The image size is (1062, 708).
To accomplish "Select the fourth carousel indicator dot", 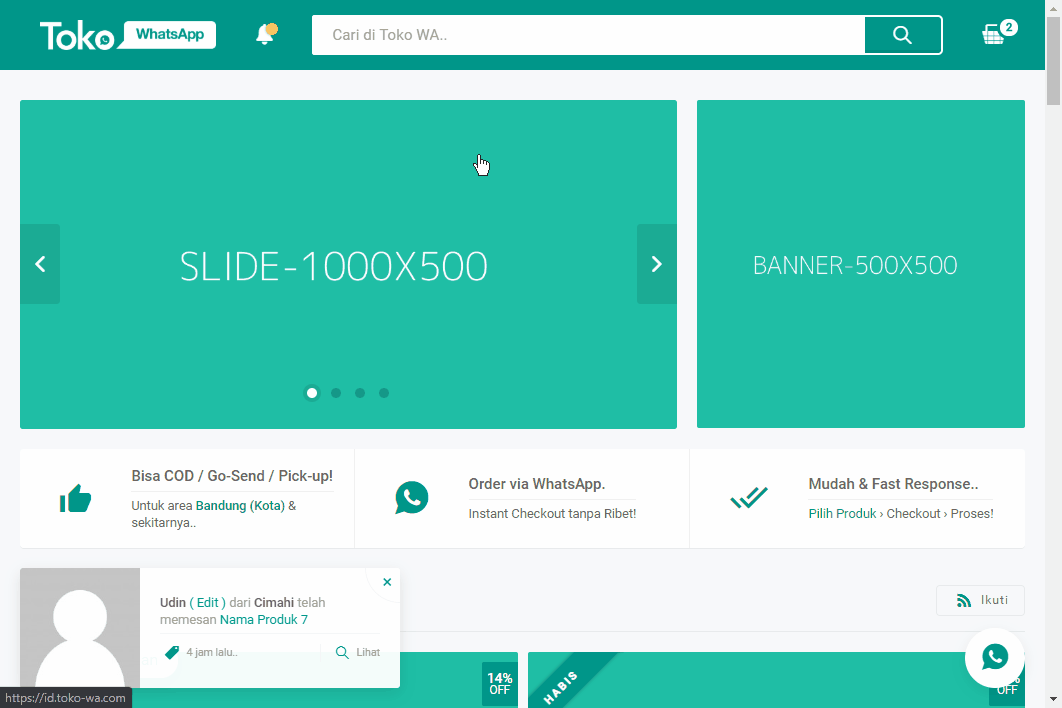I will pyautogui.click(x=383, y=393).
